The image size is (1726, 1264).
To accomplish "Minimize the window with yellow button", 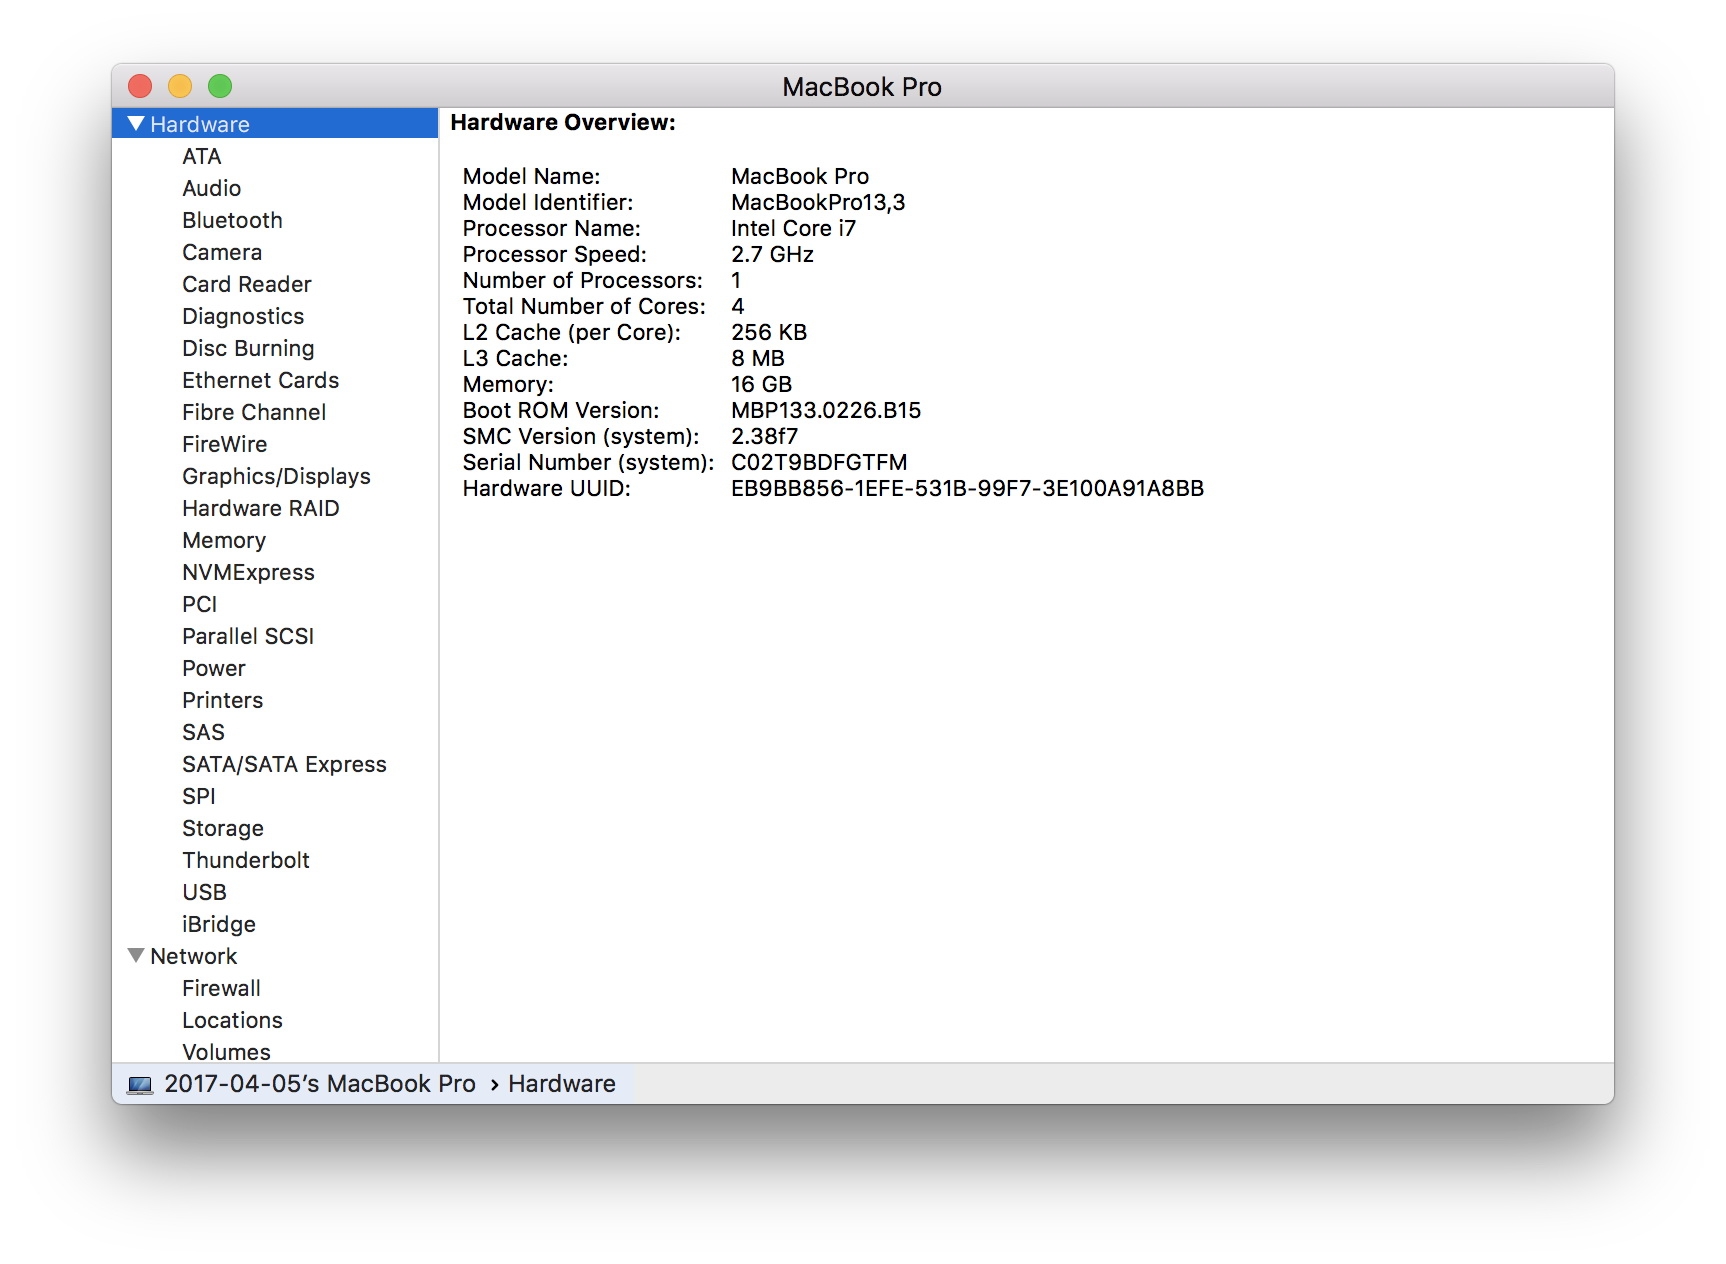I will tap(180, 86).
